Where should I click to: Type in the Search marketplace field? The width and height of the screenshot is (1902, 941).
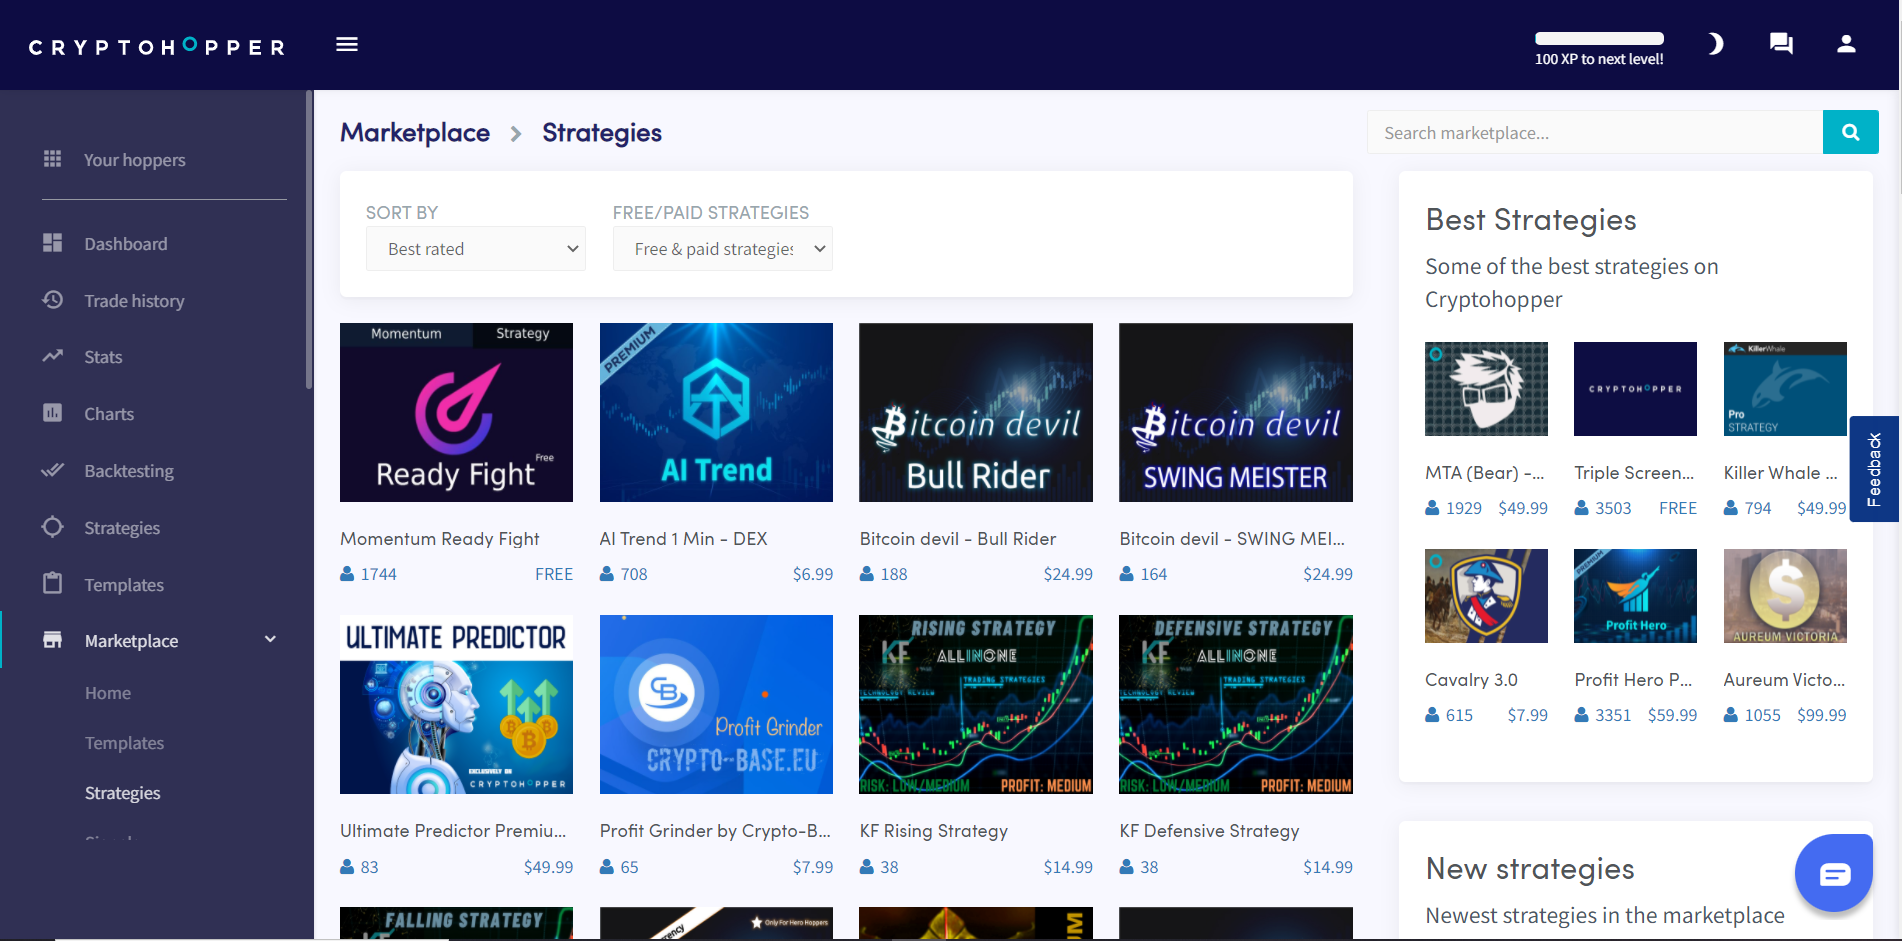[1594, 133]
